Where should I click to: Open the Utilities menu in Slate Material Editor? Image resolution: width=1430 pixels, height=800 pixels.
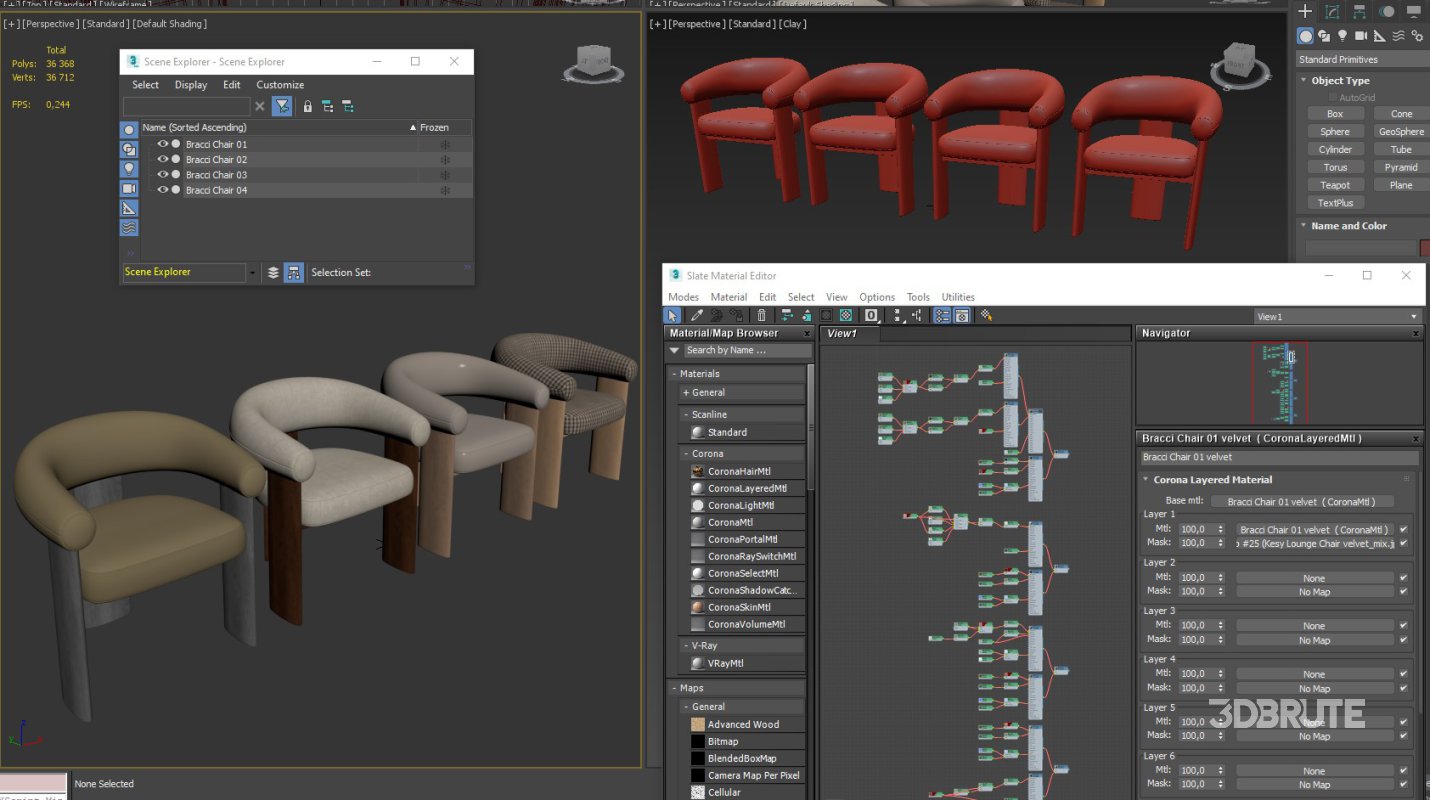(957, 297)
